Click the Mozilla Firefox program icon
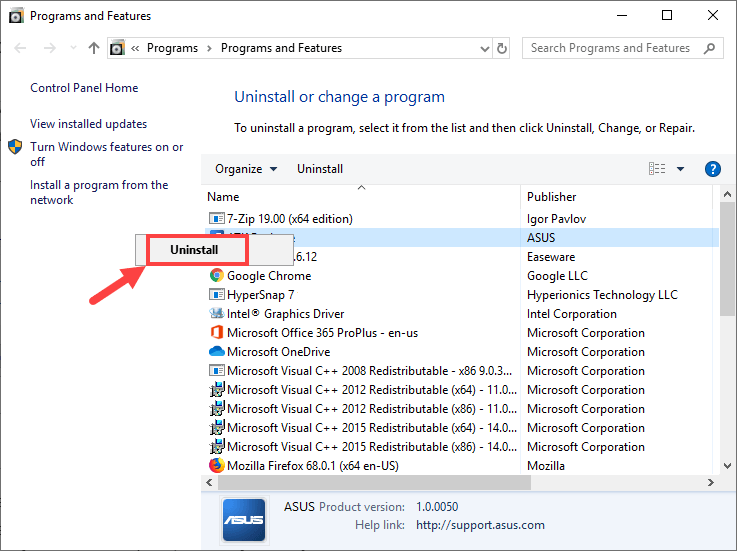The image size is (737, 551). pos(216,465)
